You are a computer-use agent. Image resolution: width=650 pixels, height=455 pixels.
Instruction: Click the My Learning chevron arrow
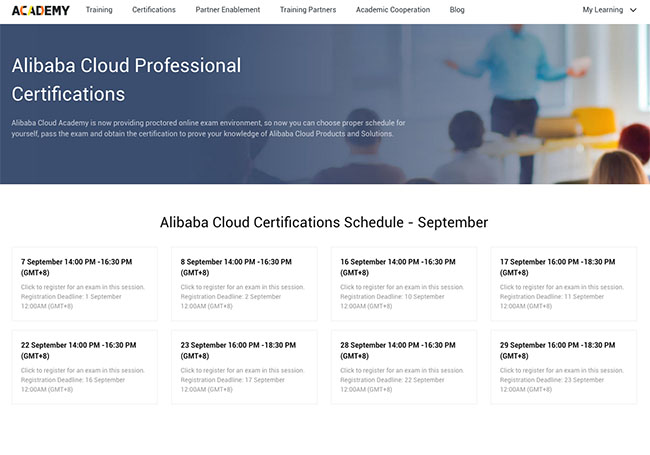click(x=633, y=10)
